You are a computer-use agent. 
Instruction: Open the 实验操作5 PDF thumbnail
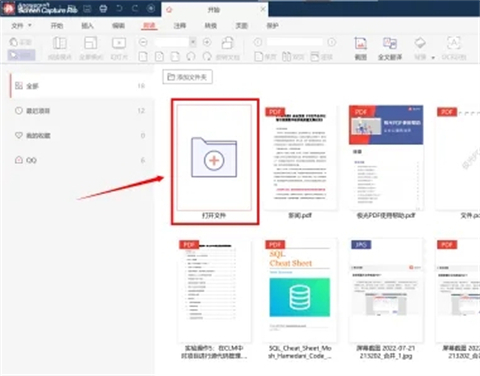pyautogui.click(x=214, y=291)
